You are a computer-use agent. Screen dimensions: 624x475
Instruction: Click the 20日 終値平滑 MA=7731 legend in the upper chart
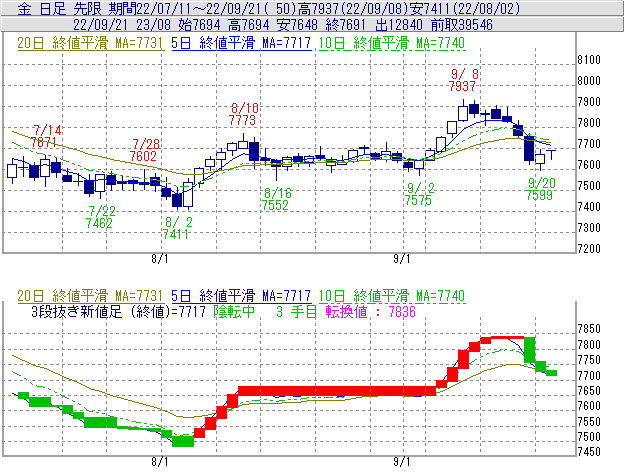click(x=90, y=43)
